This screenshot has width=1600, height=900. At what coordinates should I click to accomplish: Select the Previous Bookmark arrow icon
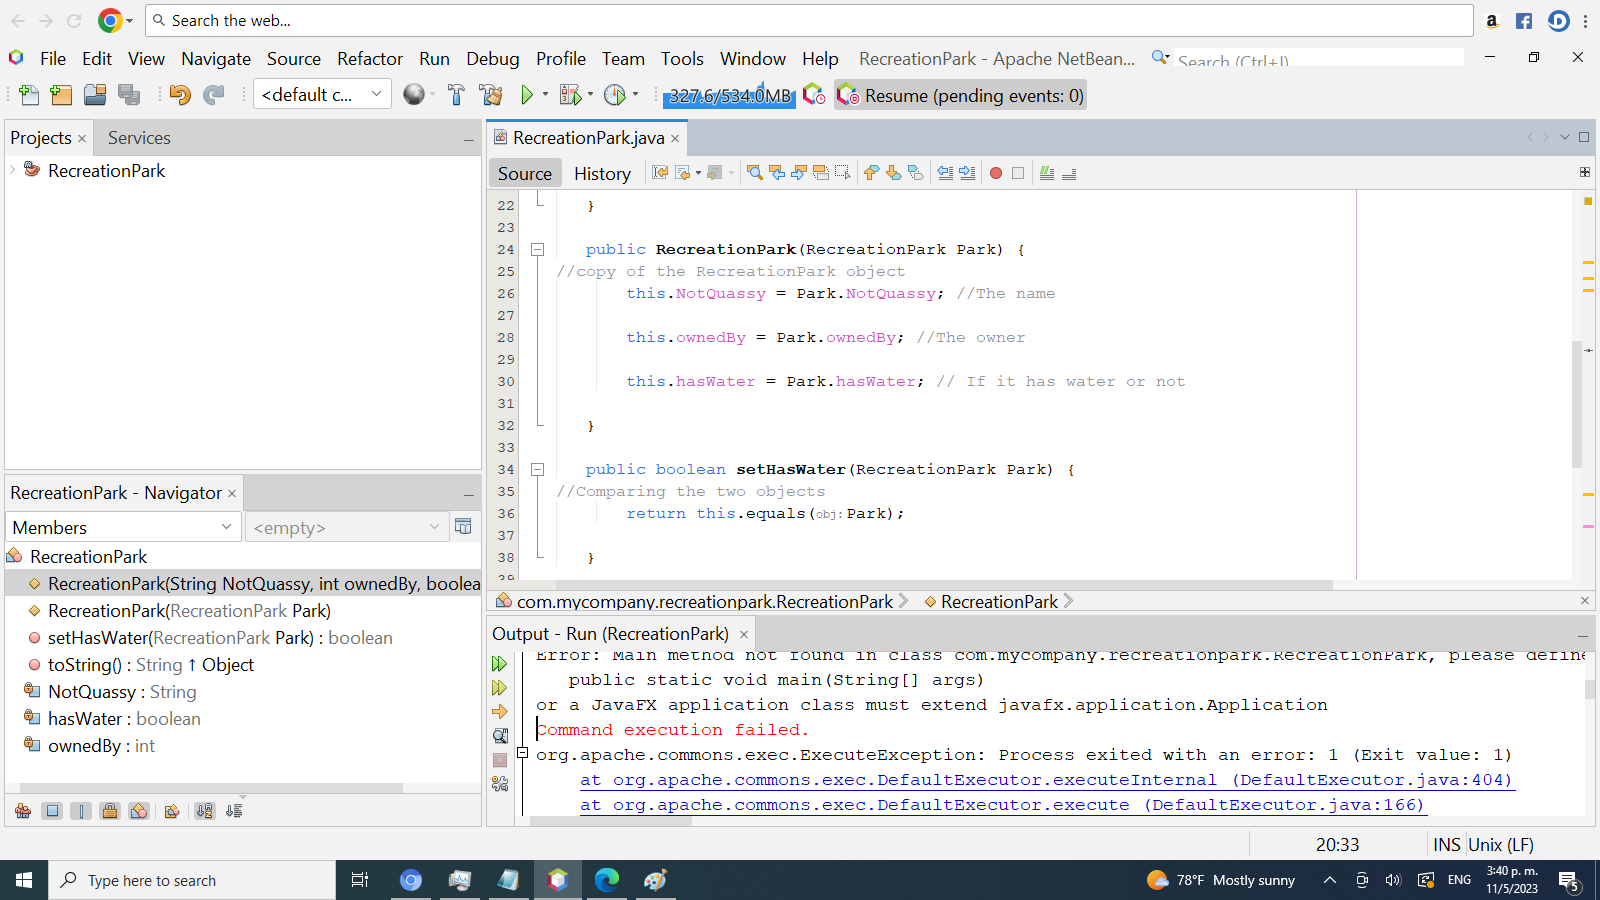[871, 172]
